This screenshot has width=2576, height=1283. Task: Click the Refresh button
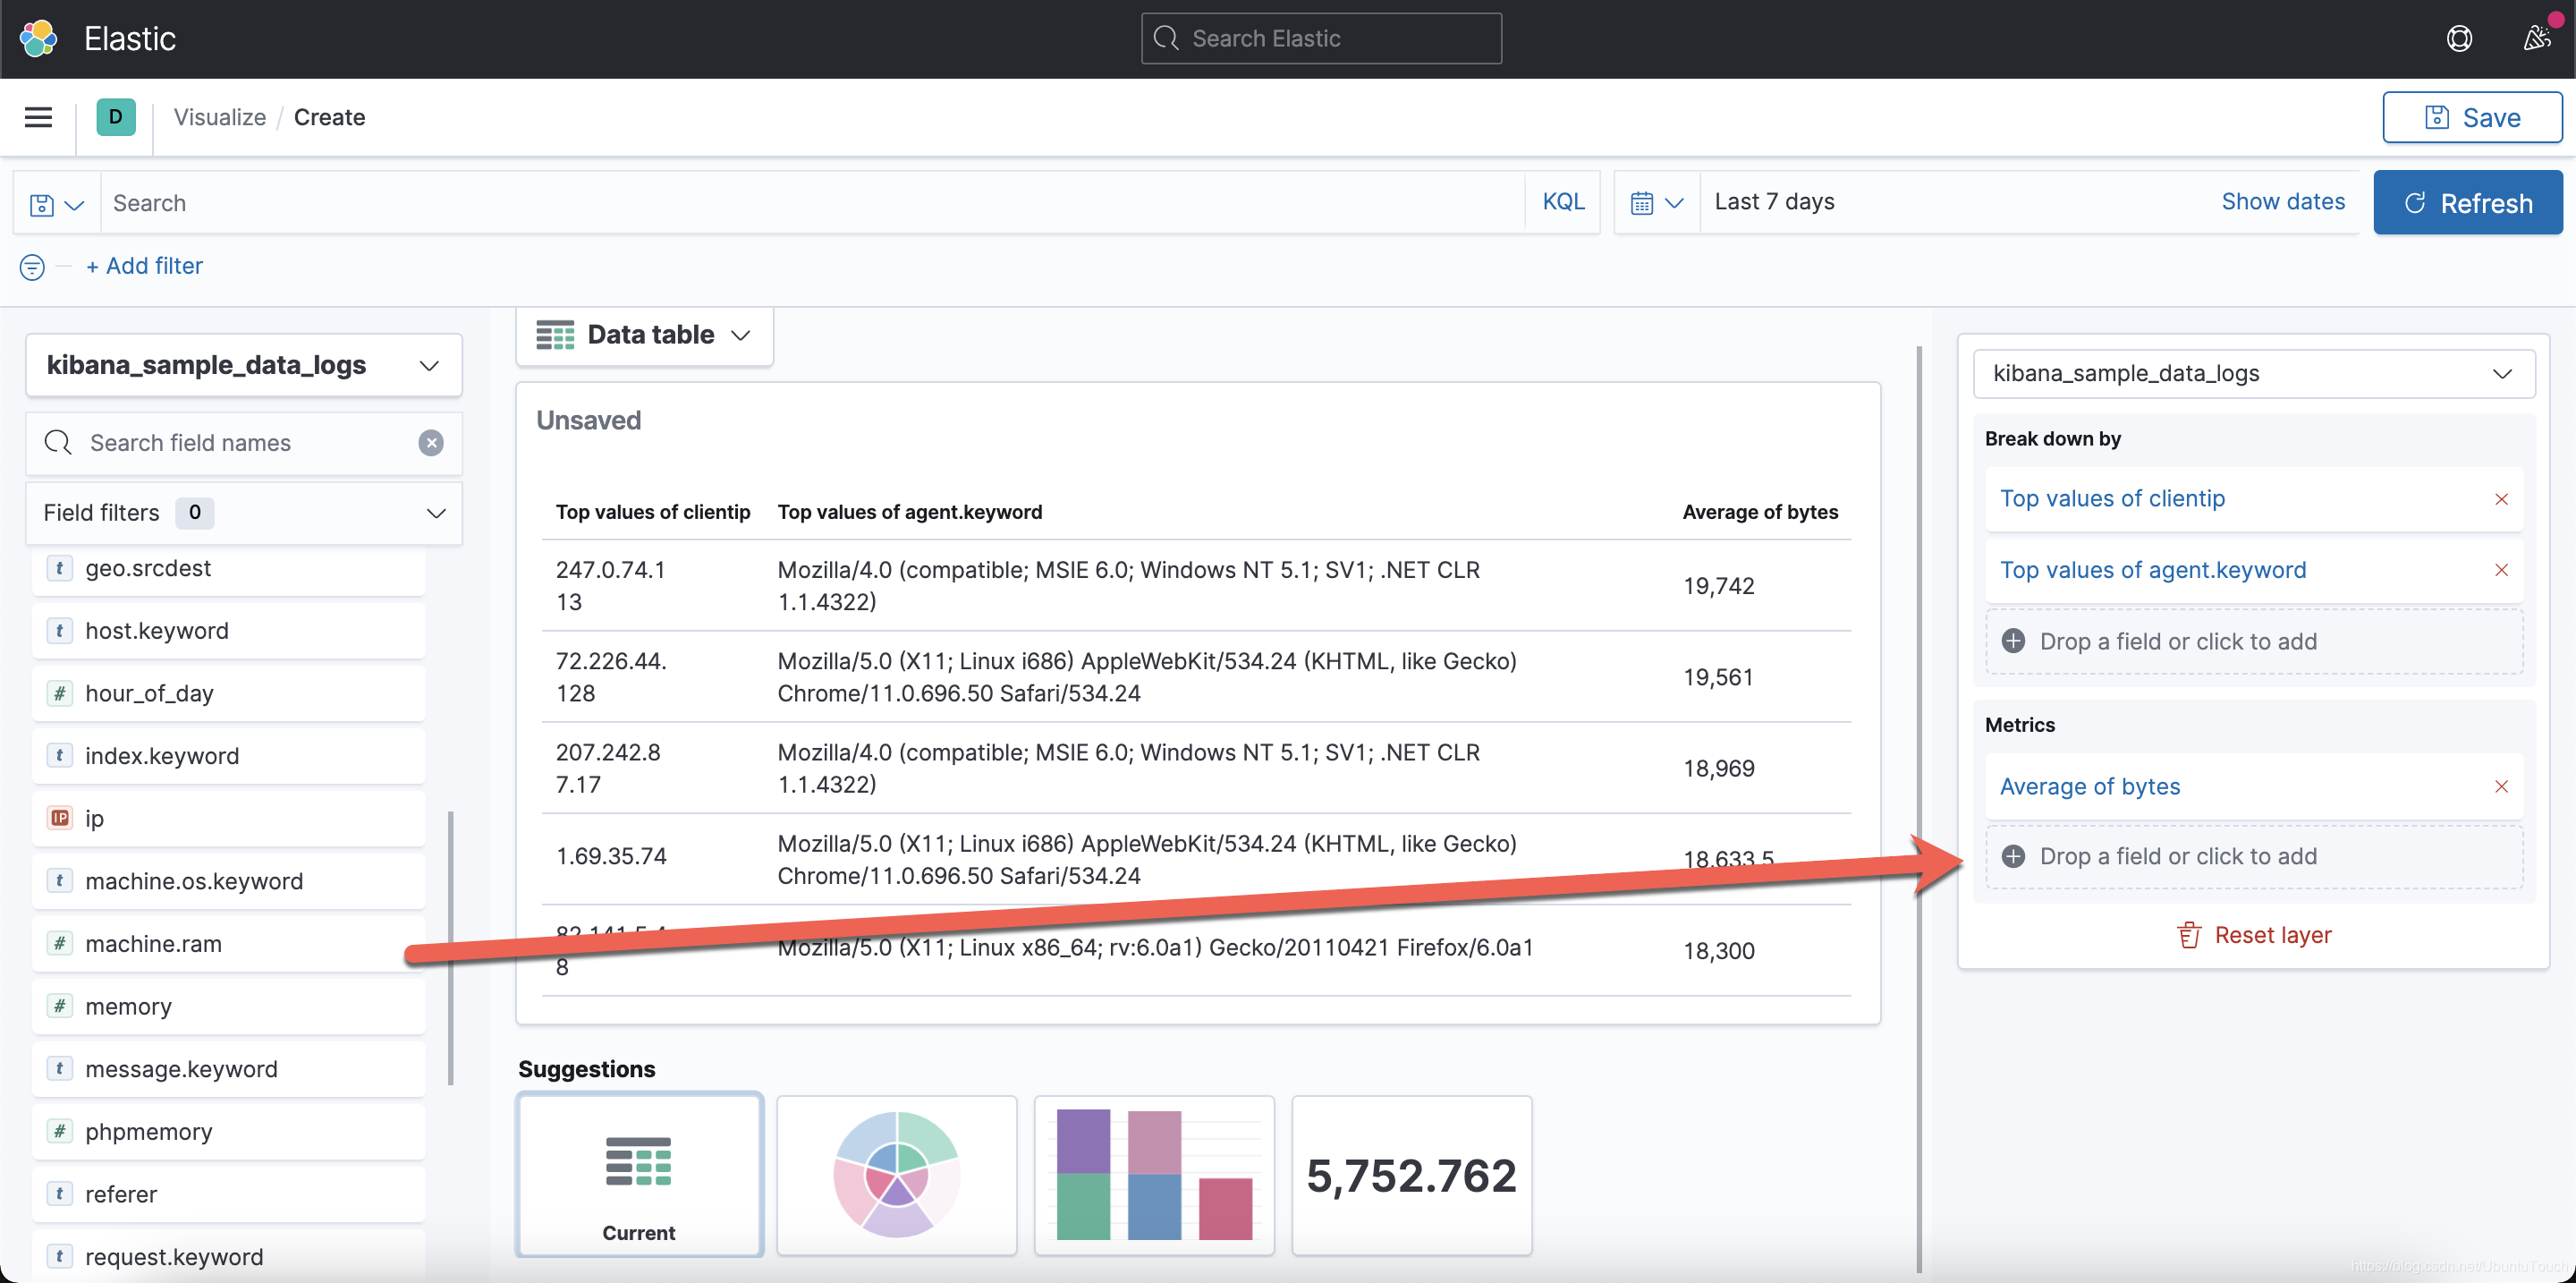tap(2467, 203)
